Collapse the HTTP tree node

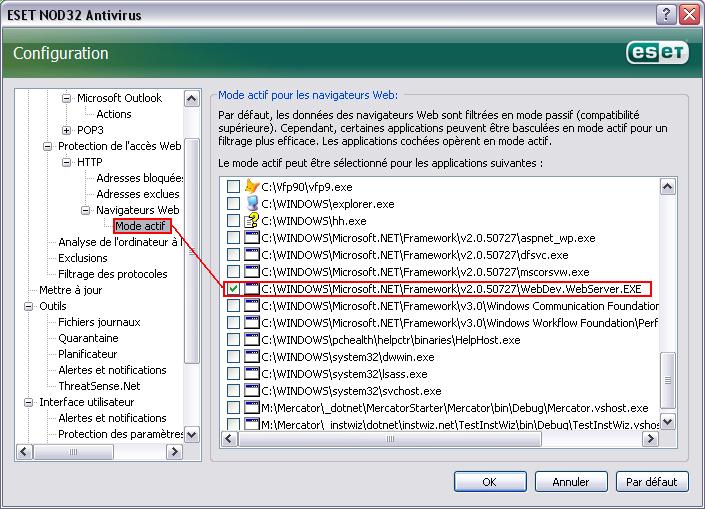coord(66,162)
